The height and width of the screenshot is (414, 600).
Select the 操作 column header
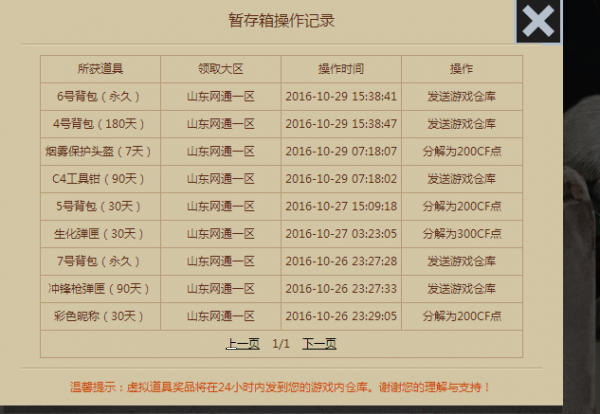461,69
